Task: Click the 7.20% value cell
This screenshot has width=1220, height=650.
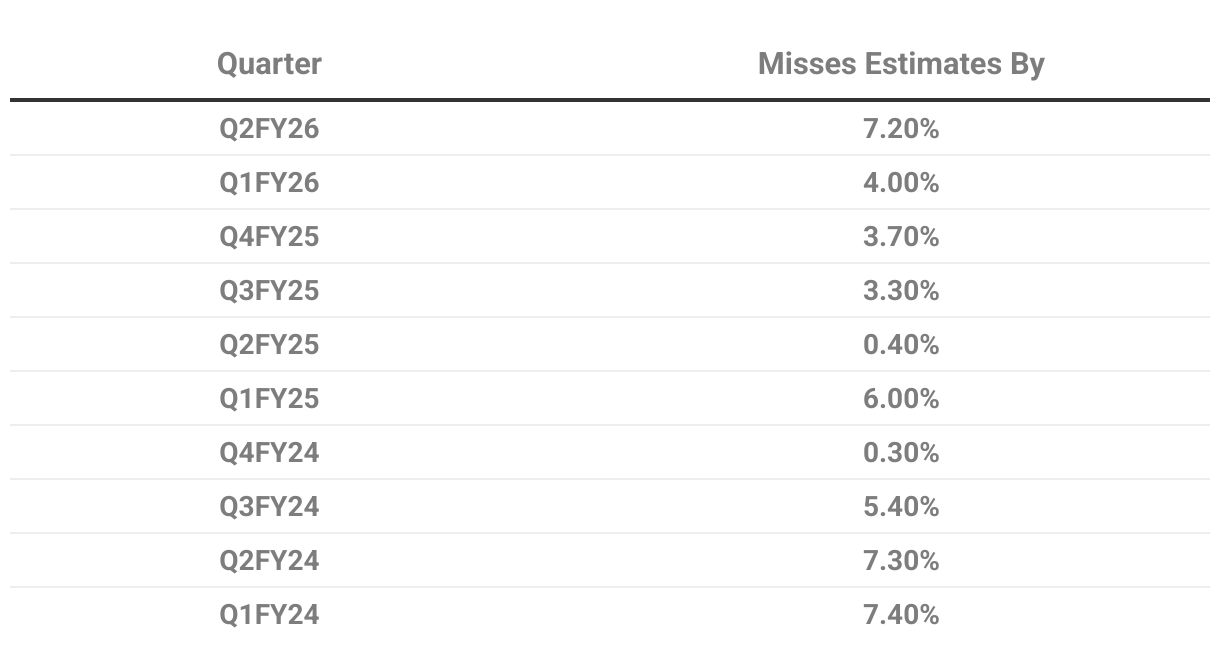Action: tap(901, 129)
